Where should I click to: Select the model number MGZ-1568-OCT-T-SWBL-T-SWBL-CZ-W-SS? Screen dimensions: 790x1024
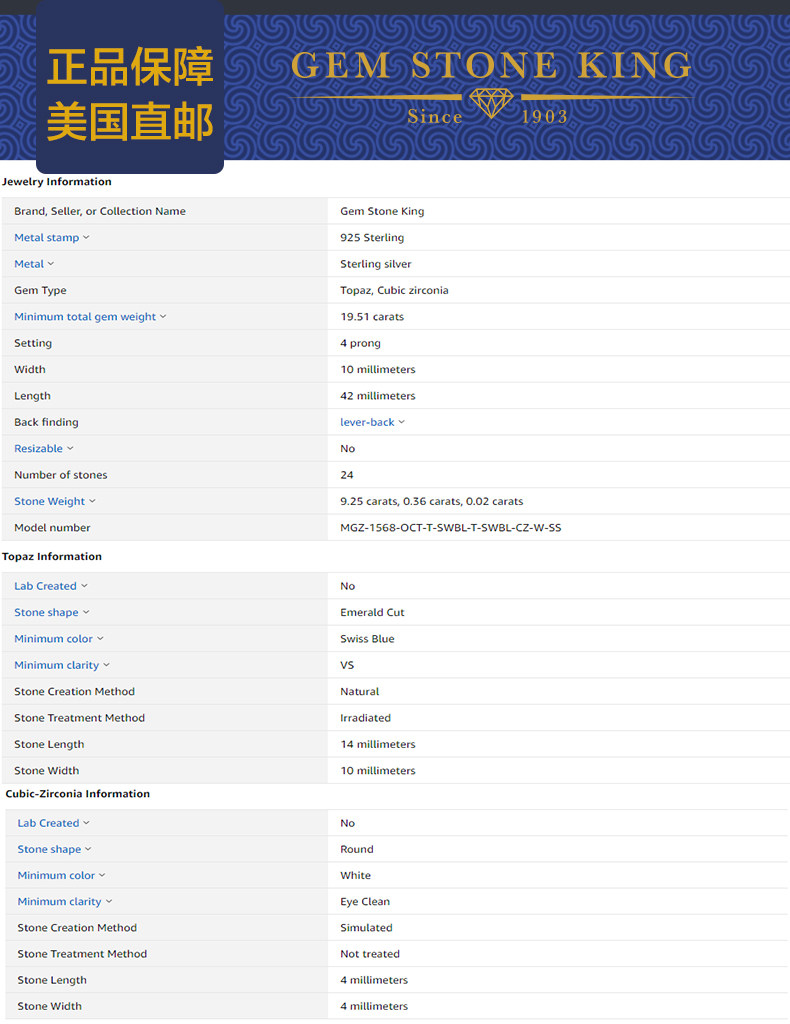450,528
